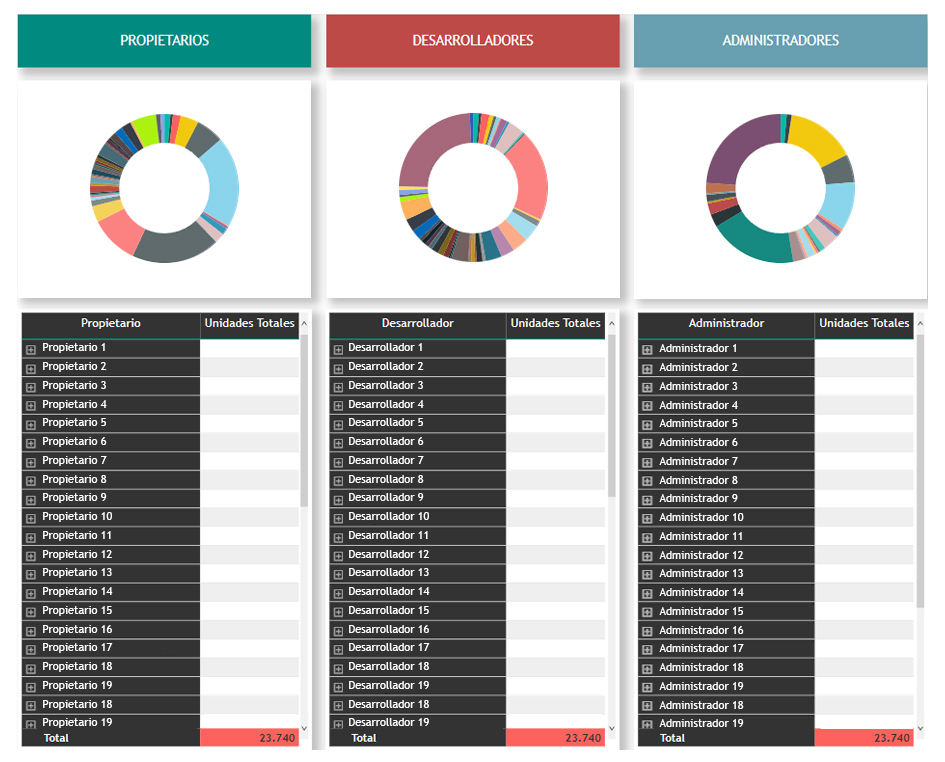Select the ADMINISTRADORES header banner
This screenshot has height=762, width=945.
779,40
